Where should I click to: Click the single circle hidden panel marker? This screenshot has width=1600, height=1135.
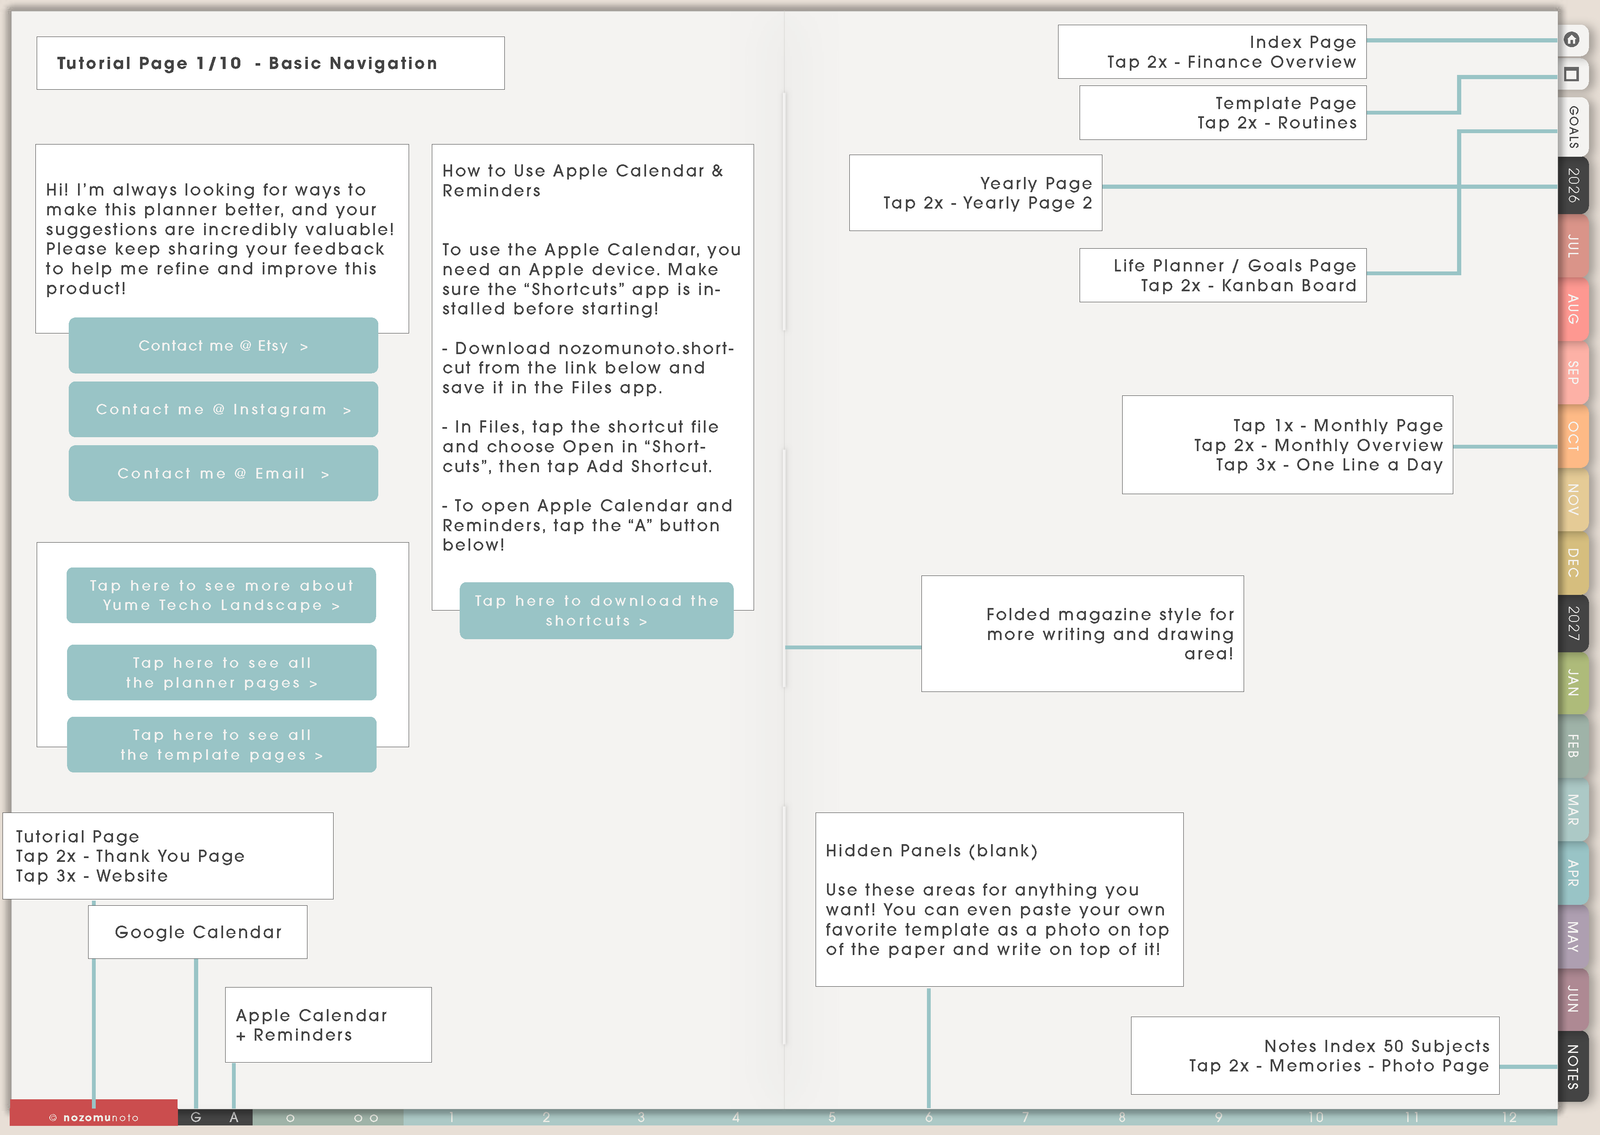coord(290,1118)
